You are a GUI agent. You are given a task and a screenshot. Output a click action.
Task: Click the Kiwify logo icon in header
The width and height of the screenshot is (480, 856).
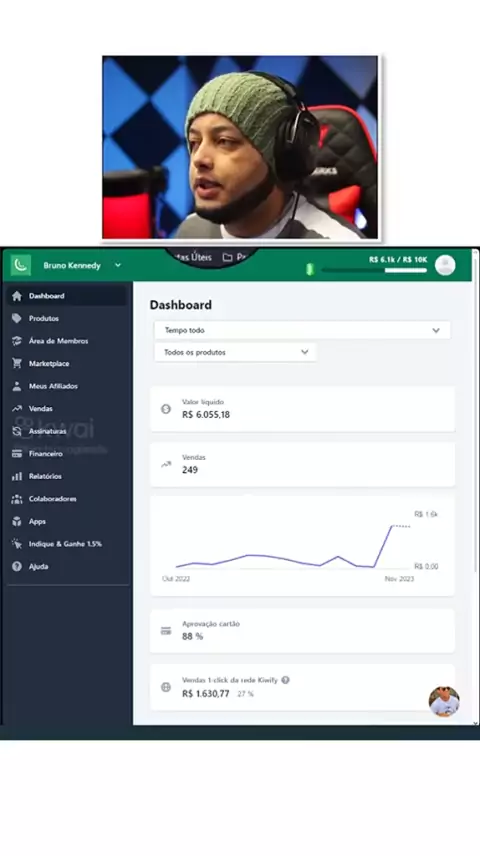point(21,265)
